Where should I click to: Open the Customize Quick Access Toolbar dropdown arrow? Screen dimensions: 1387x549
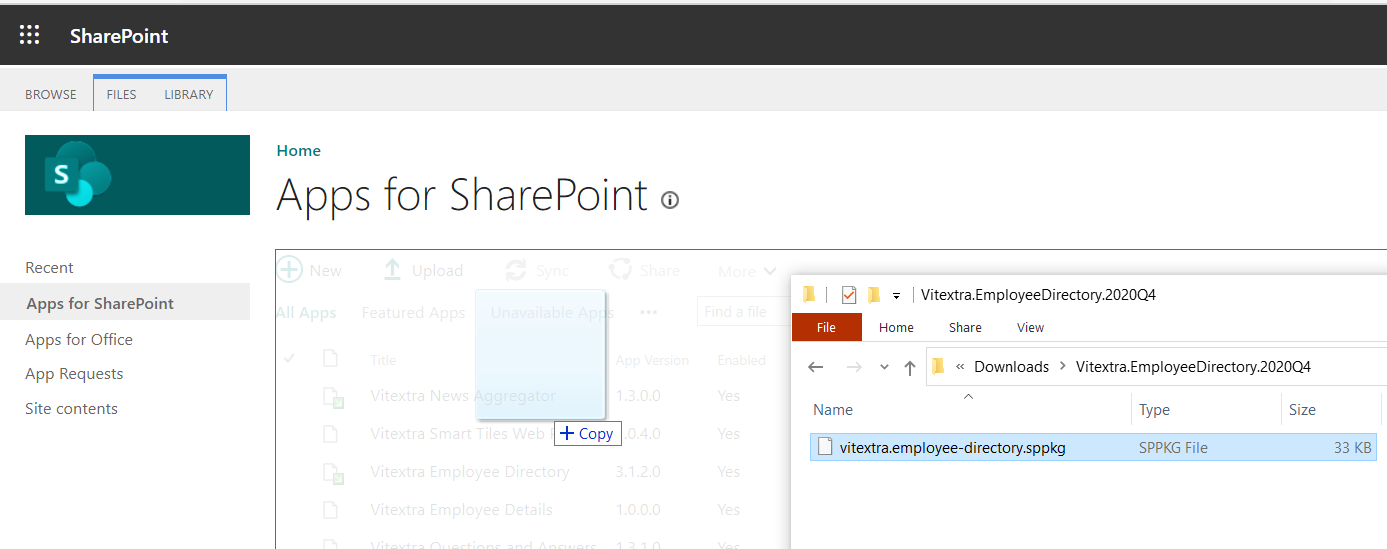coord(896,295)
